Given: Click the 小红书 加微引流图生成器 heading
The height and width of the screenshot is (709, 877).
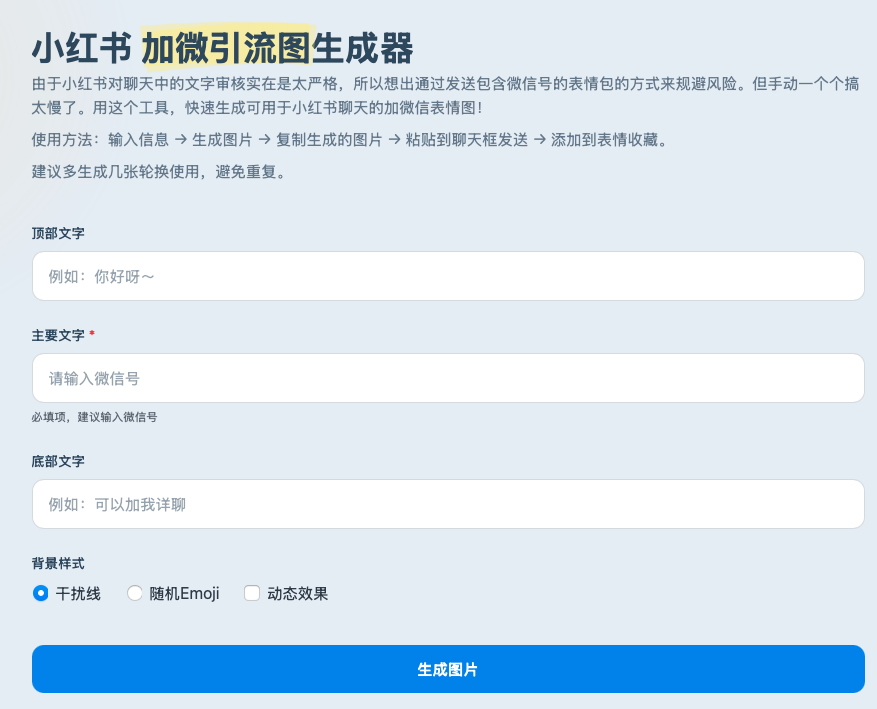Looking at the screenshot, I should click(222, 48).
